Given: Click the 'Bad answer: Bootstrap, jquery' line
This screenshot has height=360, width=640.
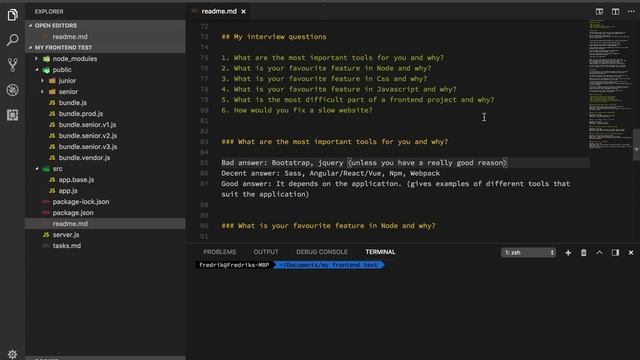Looking at the screenshot, I should [x=364, y=163].
